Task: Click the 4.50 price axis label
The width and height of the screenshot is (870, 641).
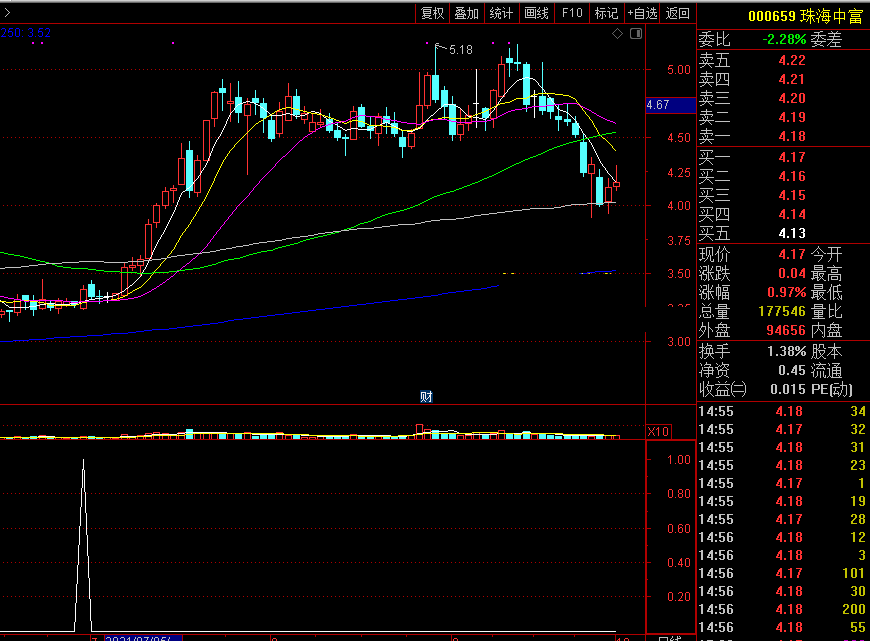Action: tap(679, 138)
